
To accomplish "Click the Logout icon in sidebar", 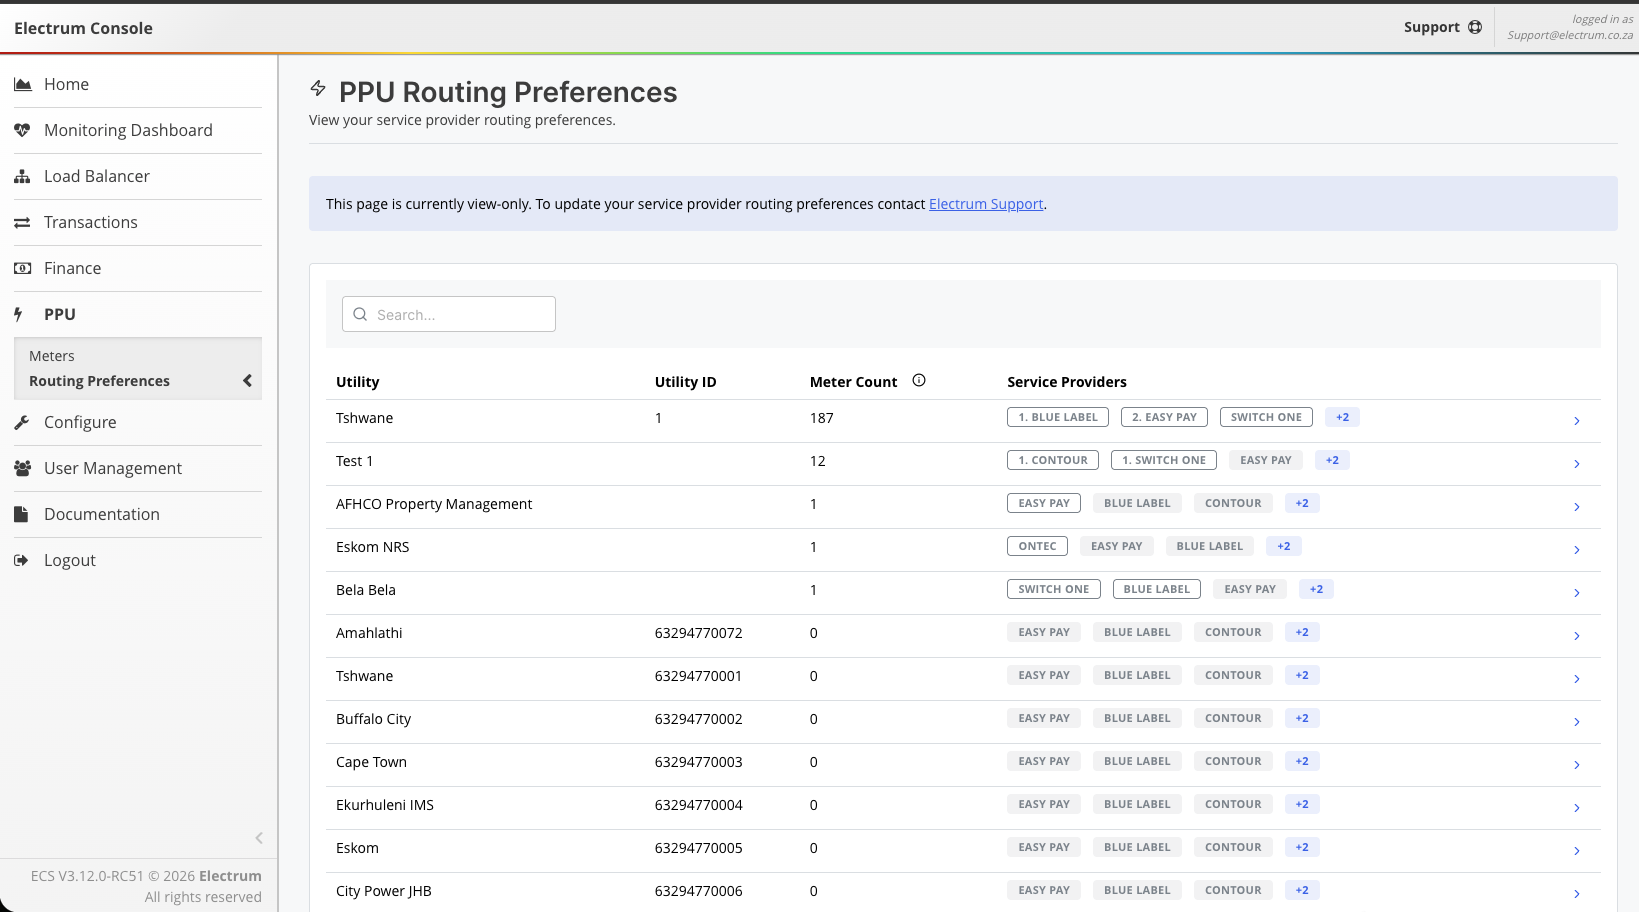I will point(22,561).
